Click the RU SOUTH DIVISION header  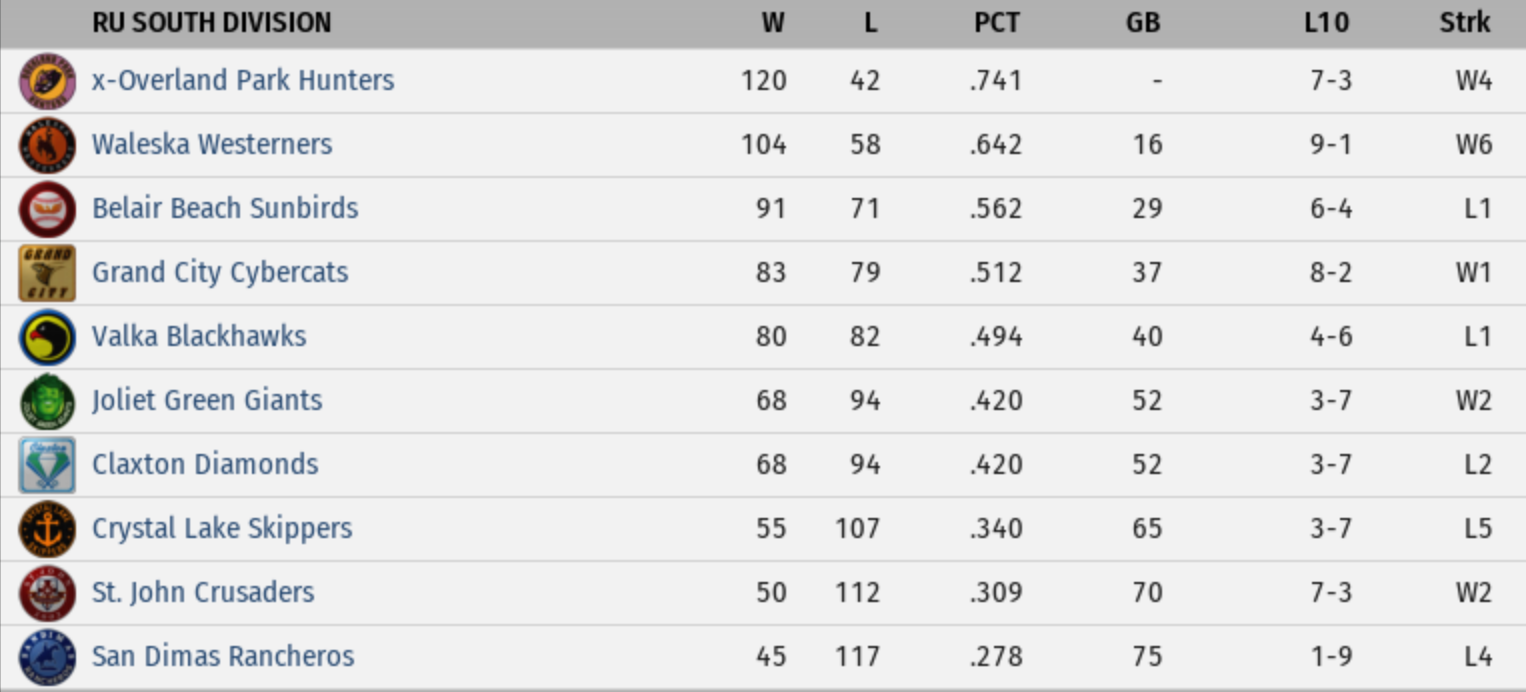click(211, 22)
